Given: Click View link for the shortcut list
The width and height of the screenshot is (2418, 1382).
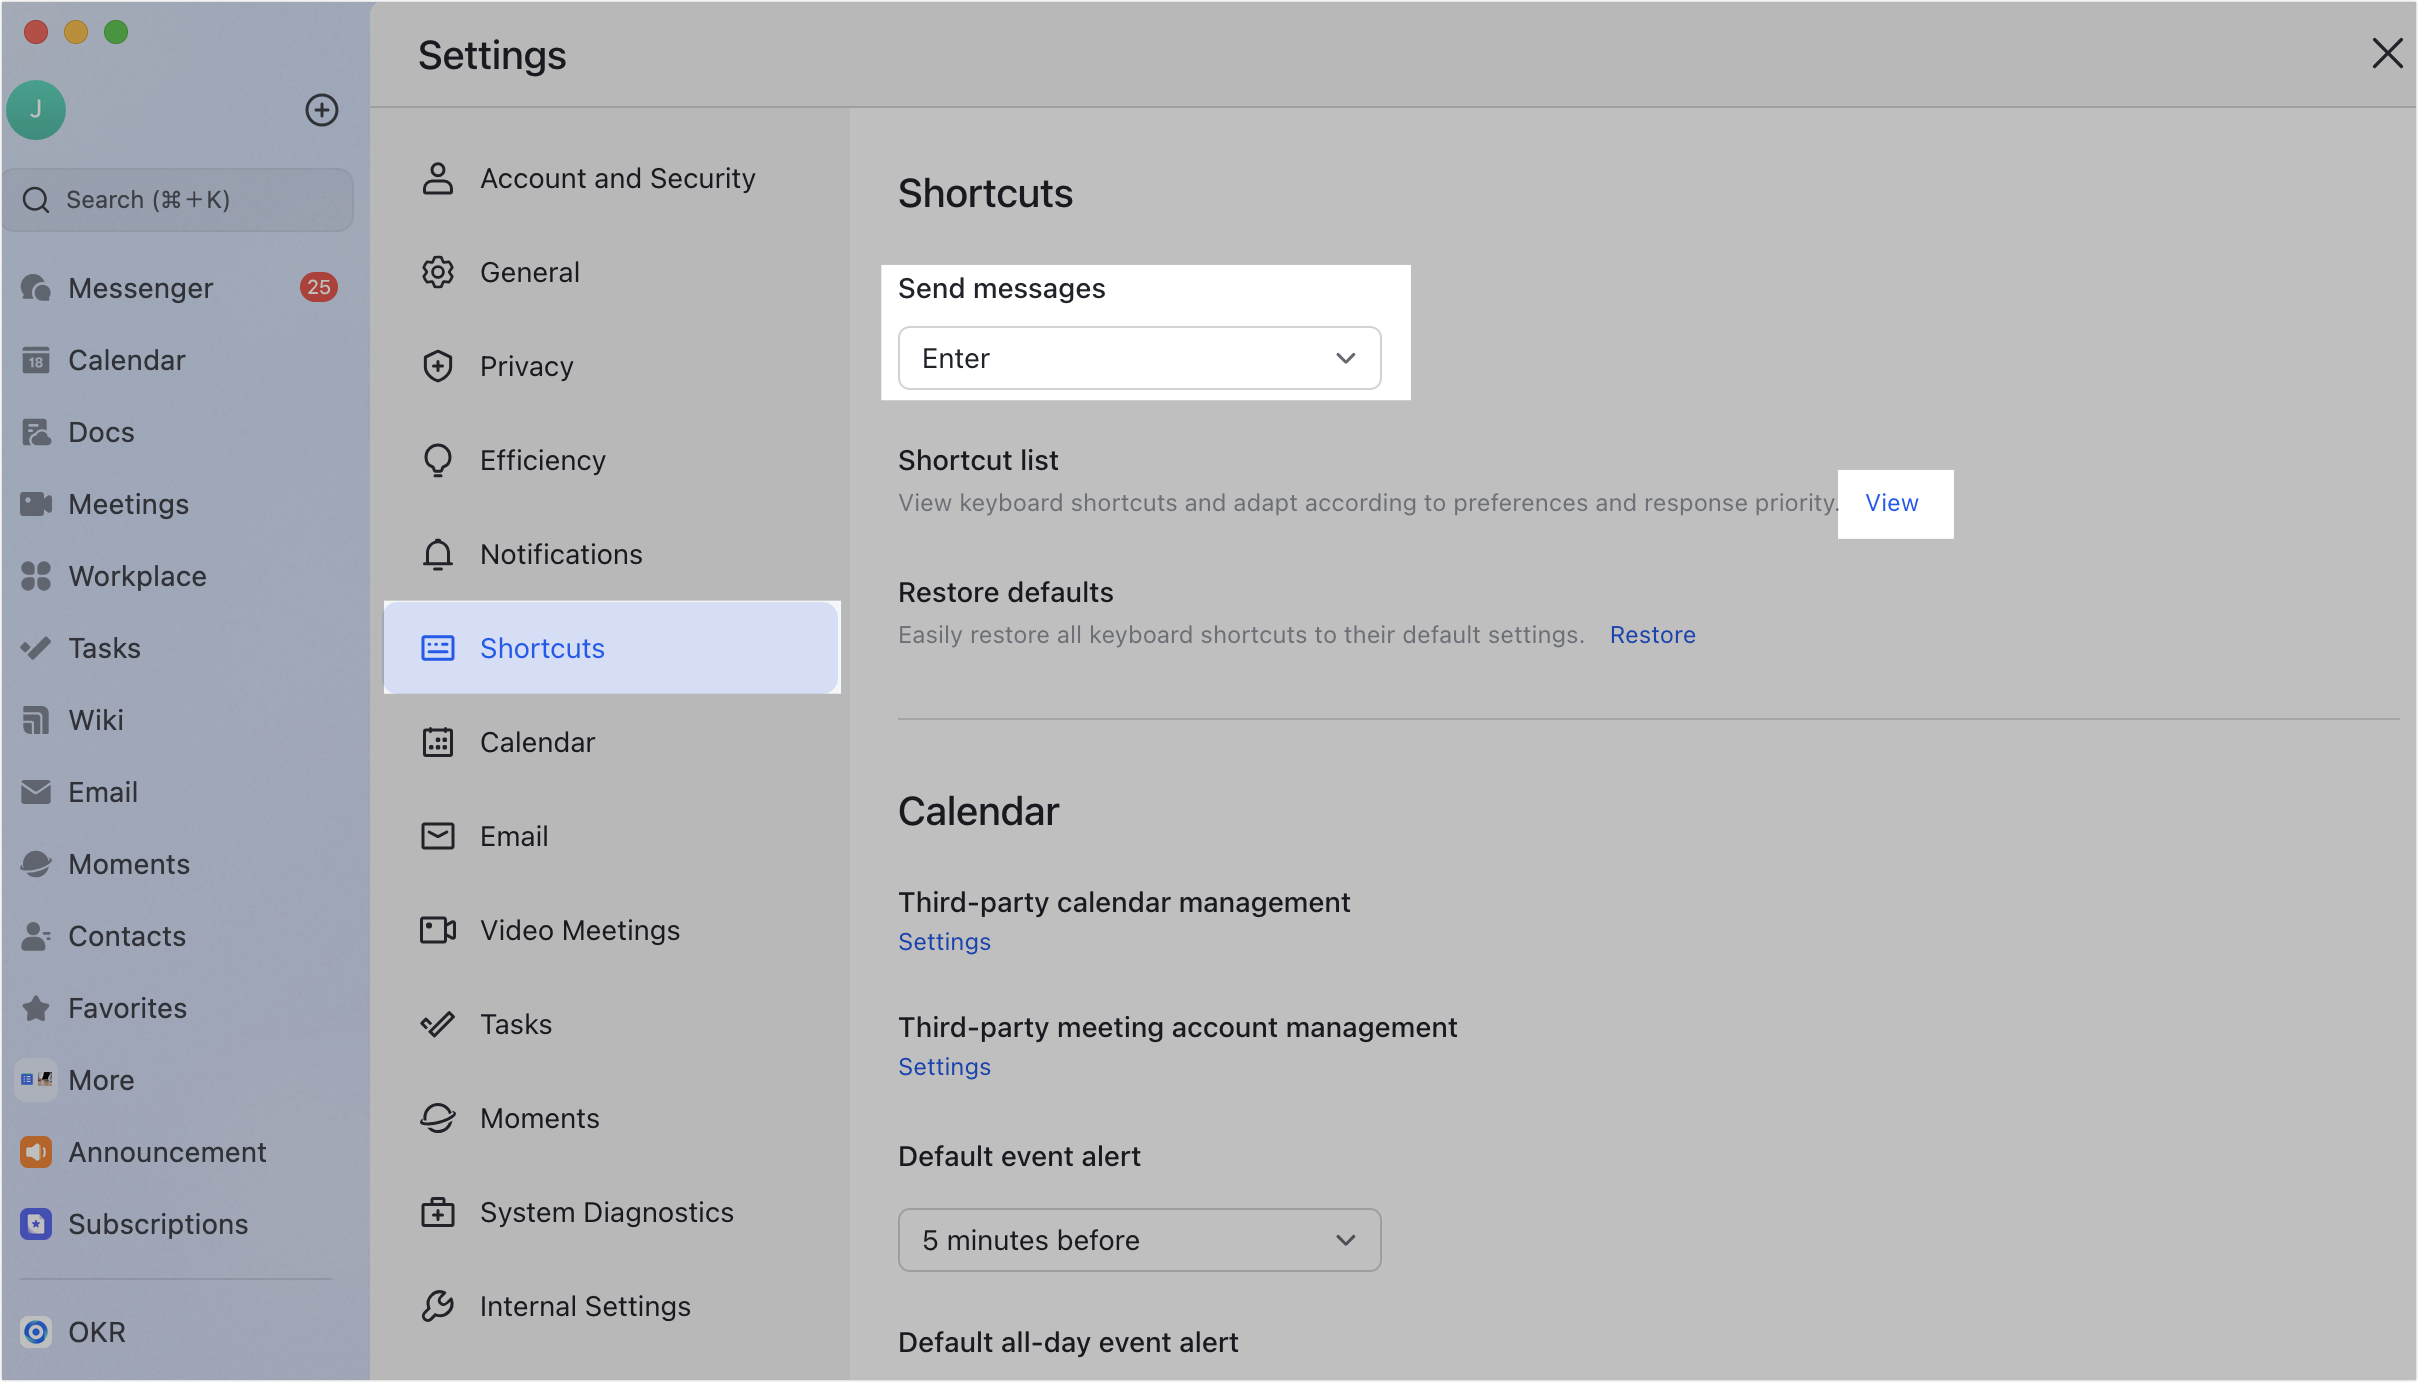Looking at the screenshot, I should coord(1892,503).
